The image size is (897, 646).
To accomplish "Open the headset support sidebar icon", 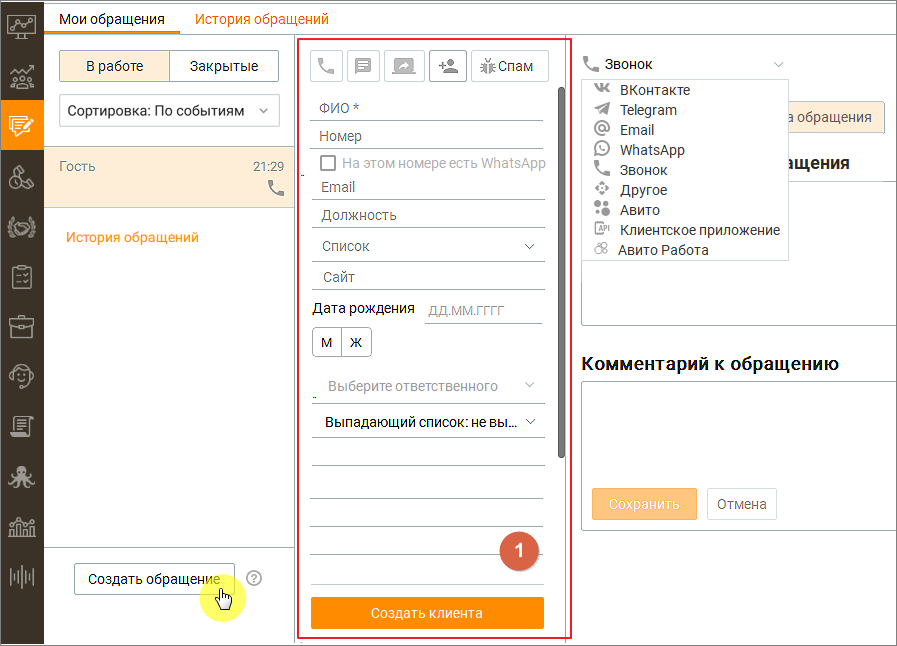I will coord(22,376).
